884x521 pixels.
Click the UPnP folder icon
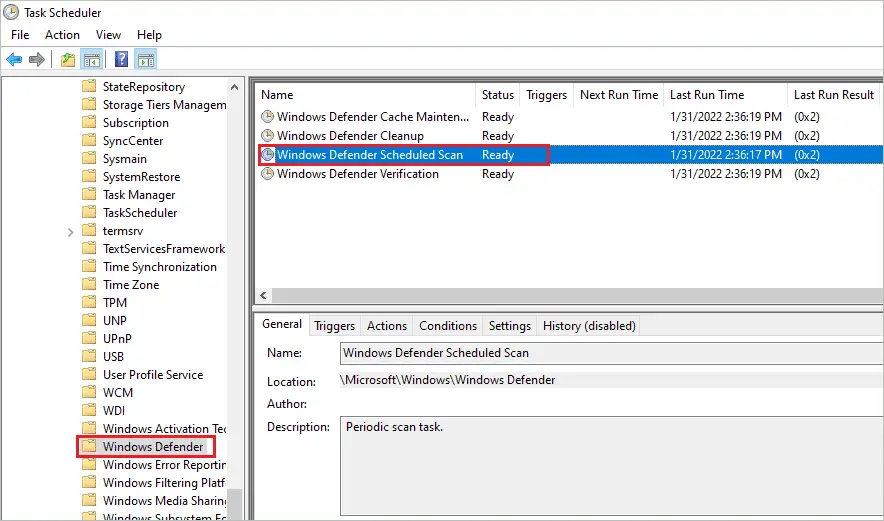click(89, 338)
